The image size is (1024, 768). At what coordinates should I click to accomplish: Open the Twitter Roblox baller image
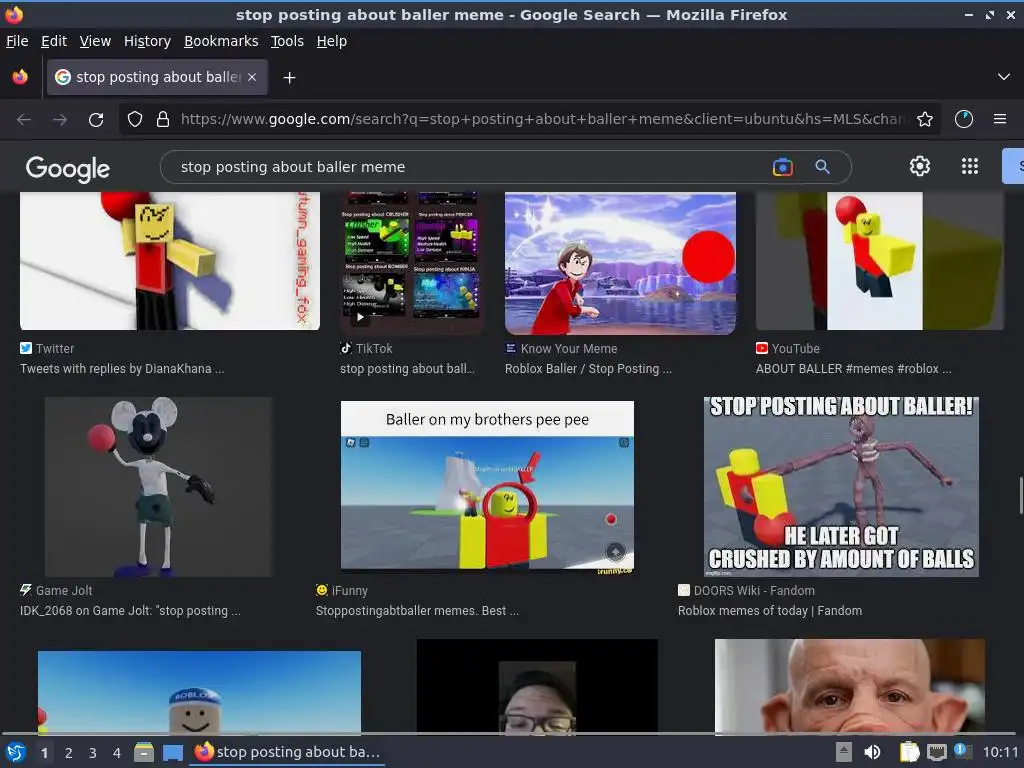click(170, 261)
